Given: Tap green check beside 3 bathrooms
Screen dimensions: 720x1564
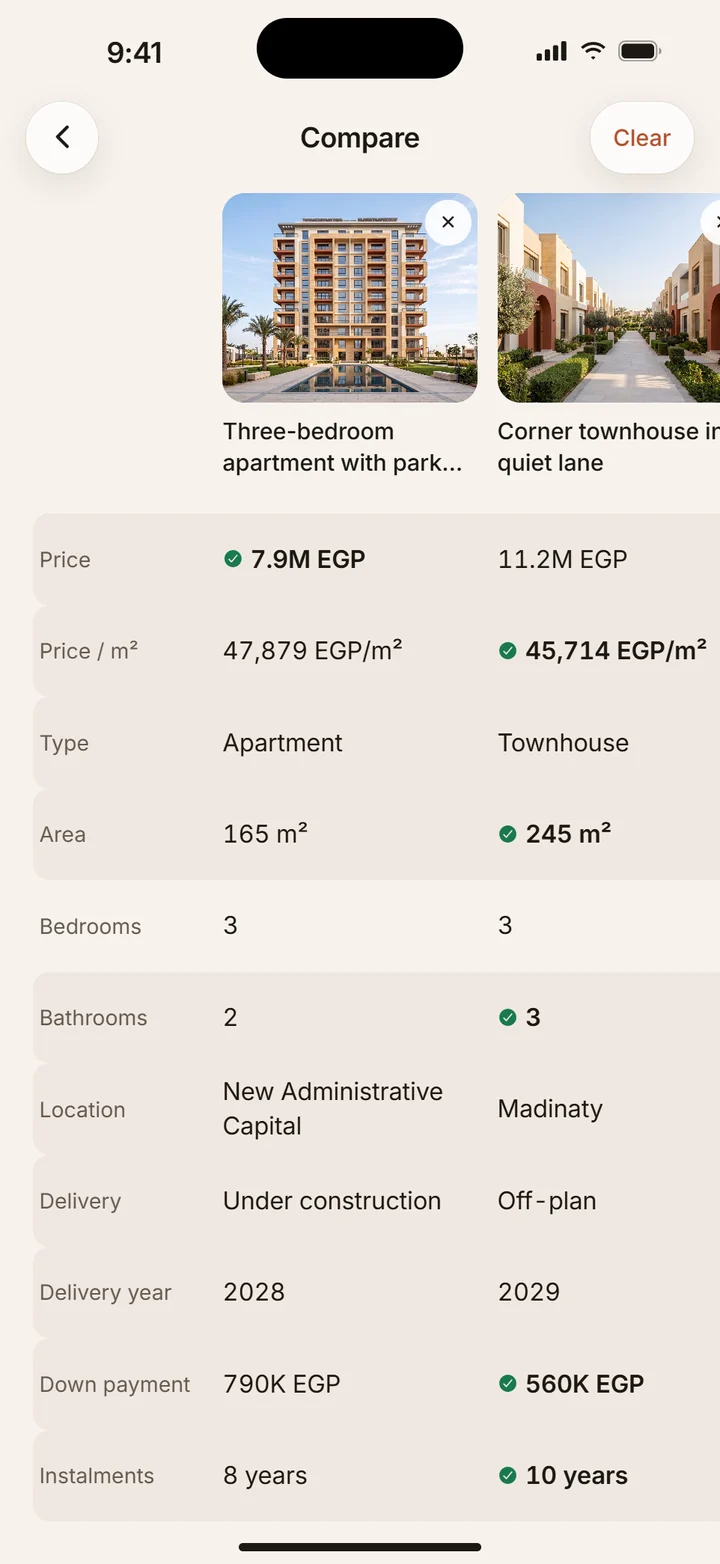Looking at the screenshot, I should coord(507,1017).
